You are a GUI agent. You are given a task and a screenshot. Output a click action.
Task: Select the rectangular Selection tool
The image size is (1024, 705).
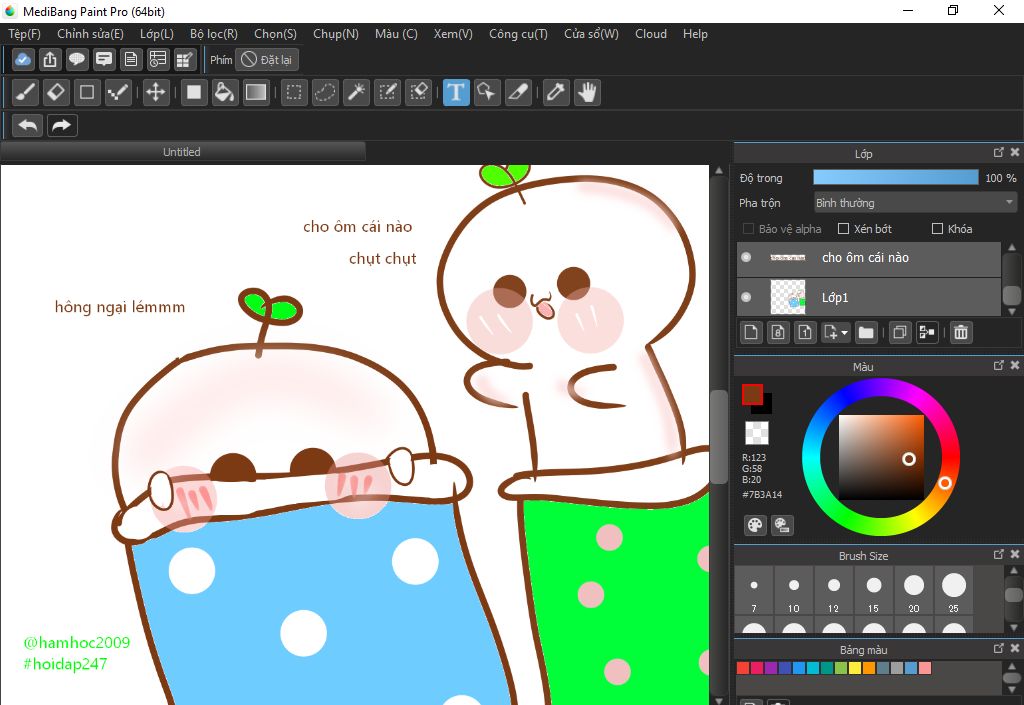[x=294, y=93]
